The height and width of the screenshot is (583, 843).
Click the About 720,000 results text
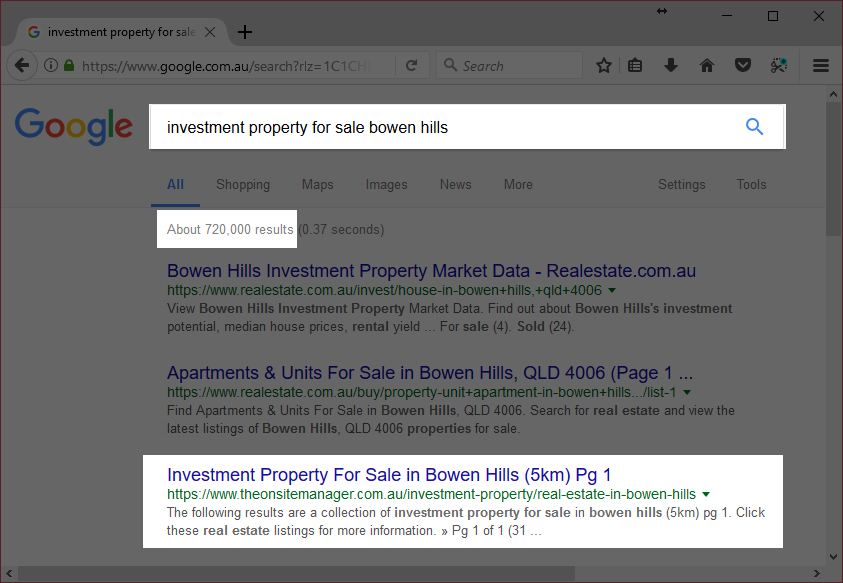point(230,230)
